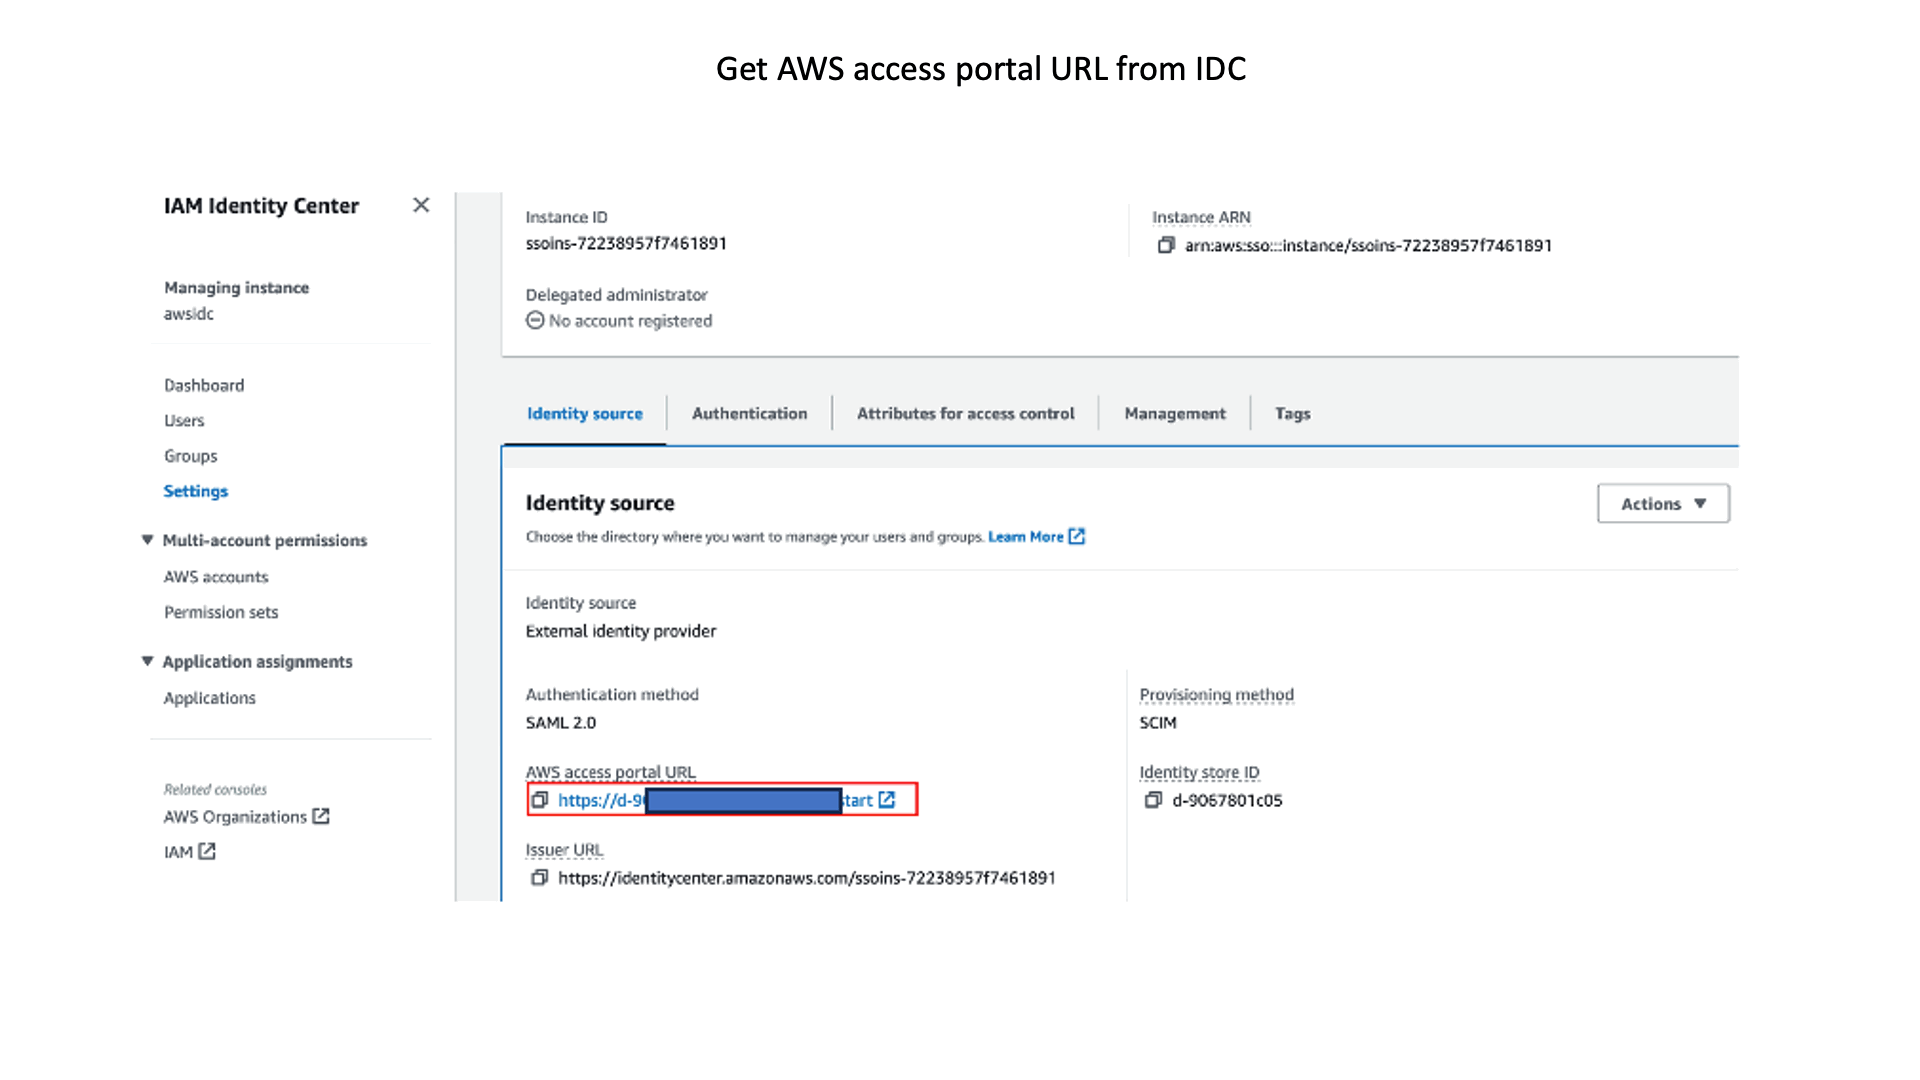Click AWS Organizations external link icon
The width and height of the screenshot is (1920, 1080).
[x=321, y=816]
